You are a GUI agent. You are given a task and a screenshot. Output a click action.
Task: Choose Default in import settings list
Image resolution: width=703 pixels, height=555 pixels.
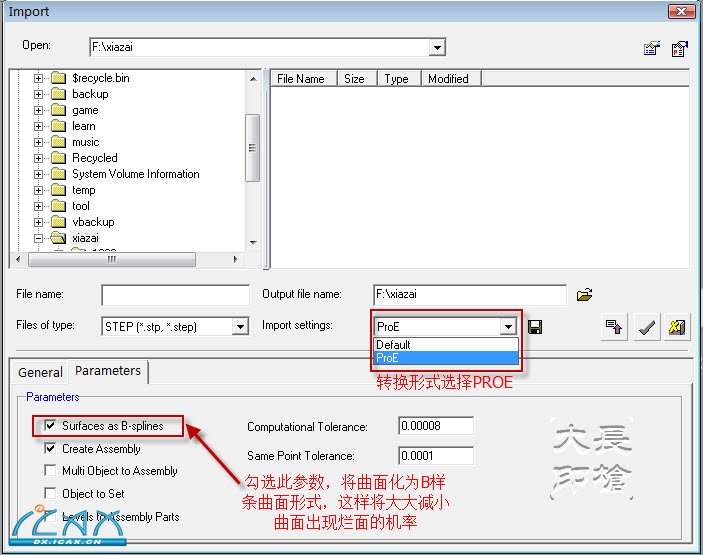446,345
